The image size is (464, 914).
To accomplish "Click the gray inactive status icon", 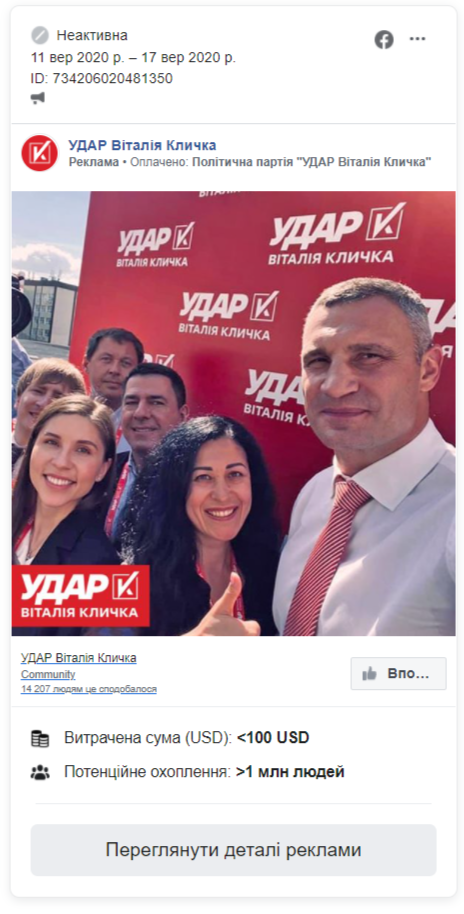I will click(x=40, y=36).
